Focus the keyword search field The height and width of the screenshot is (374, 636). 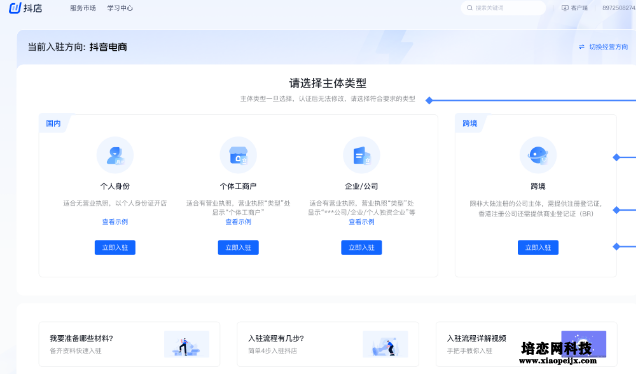(503, 8)
